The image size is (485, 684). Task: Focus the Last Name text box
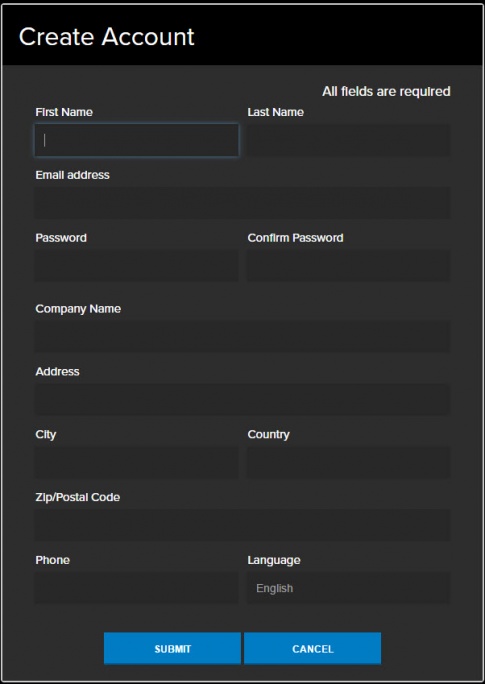click(348, 140)
